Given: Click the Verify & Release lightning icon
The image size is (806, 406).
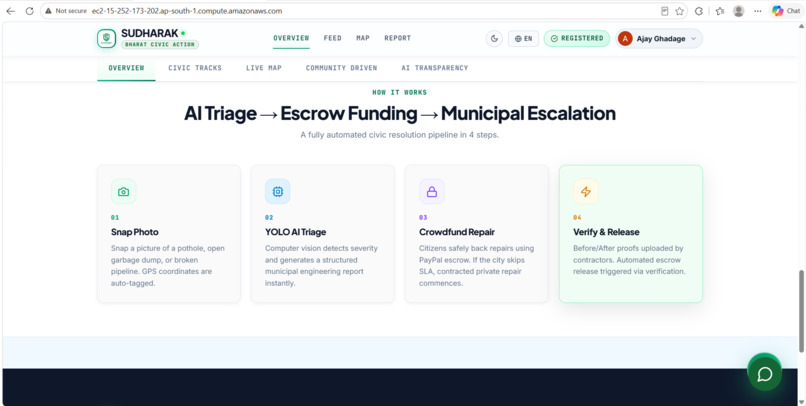Looking at the screenshot, I should pyautogui.click(x=586, y=192).
